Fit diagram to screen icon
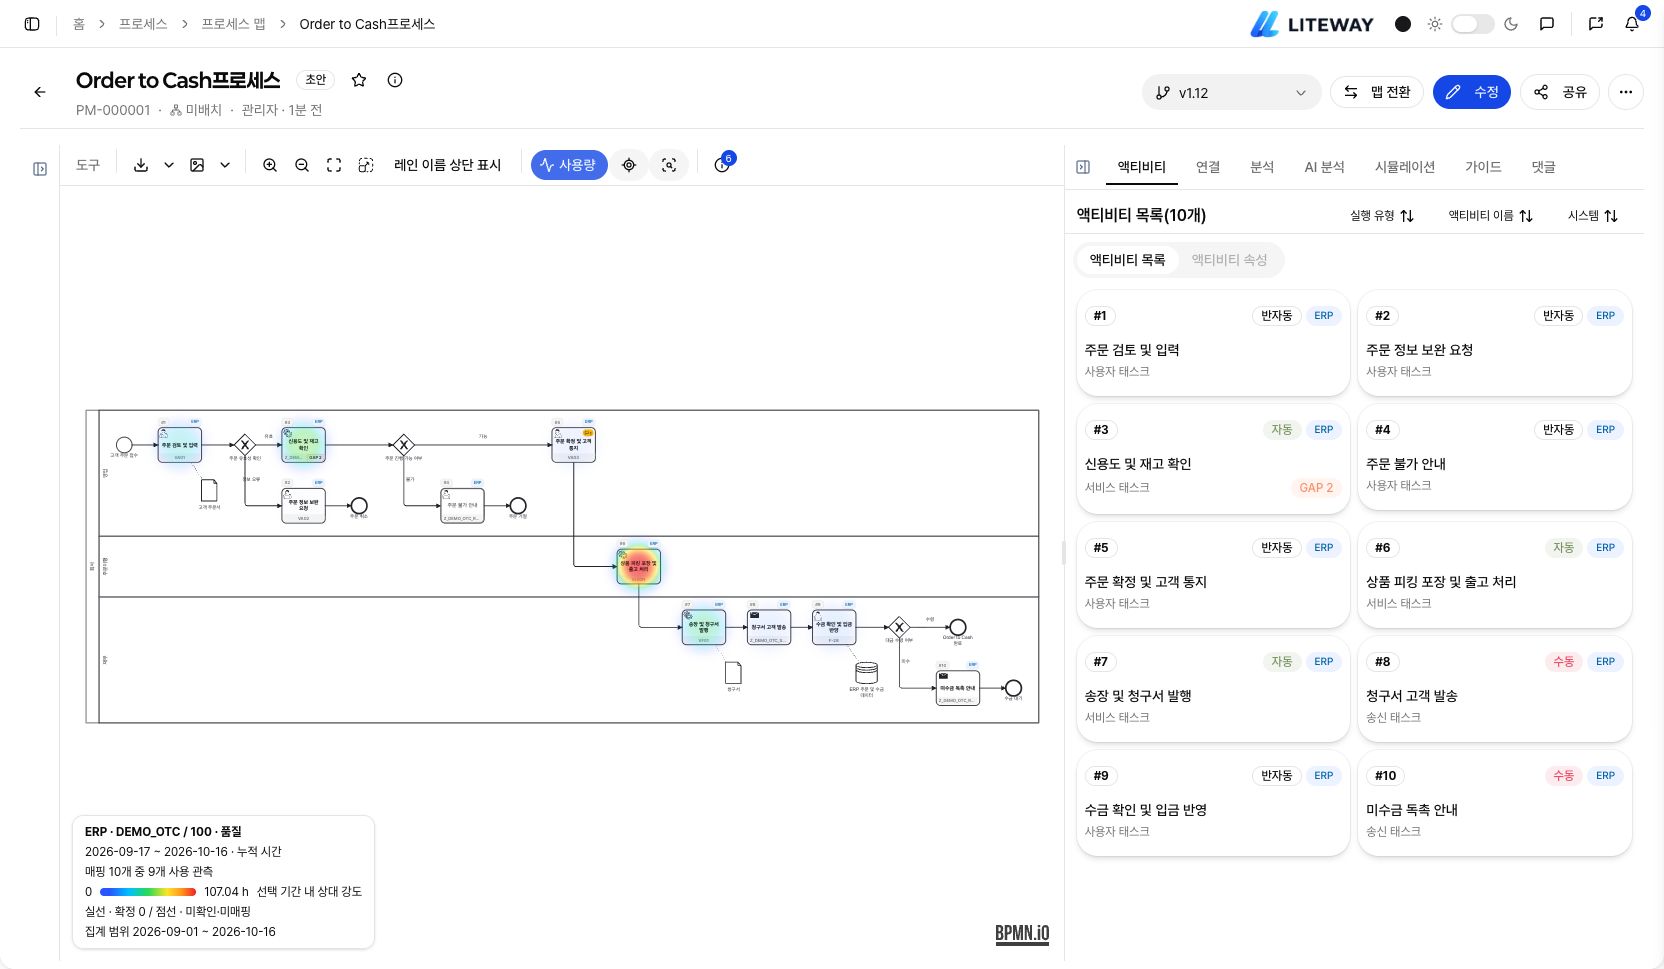Screen dimensions: 1664x969 pos(334,165)
